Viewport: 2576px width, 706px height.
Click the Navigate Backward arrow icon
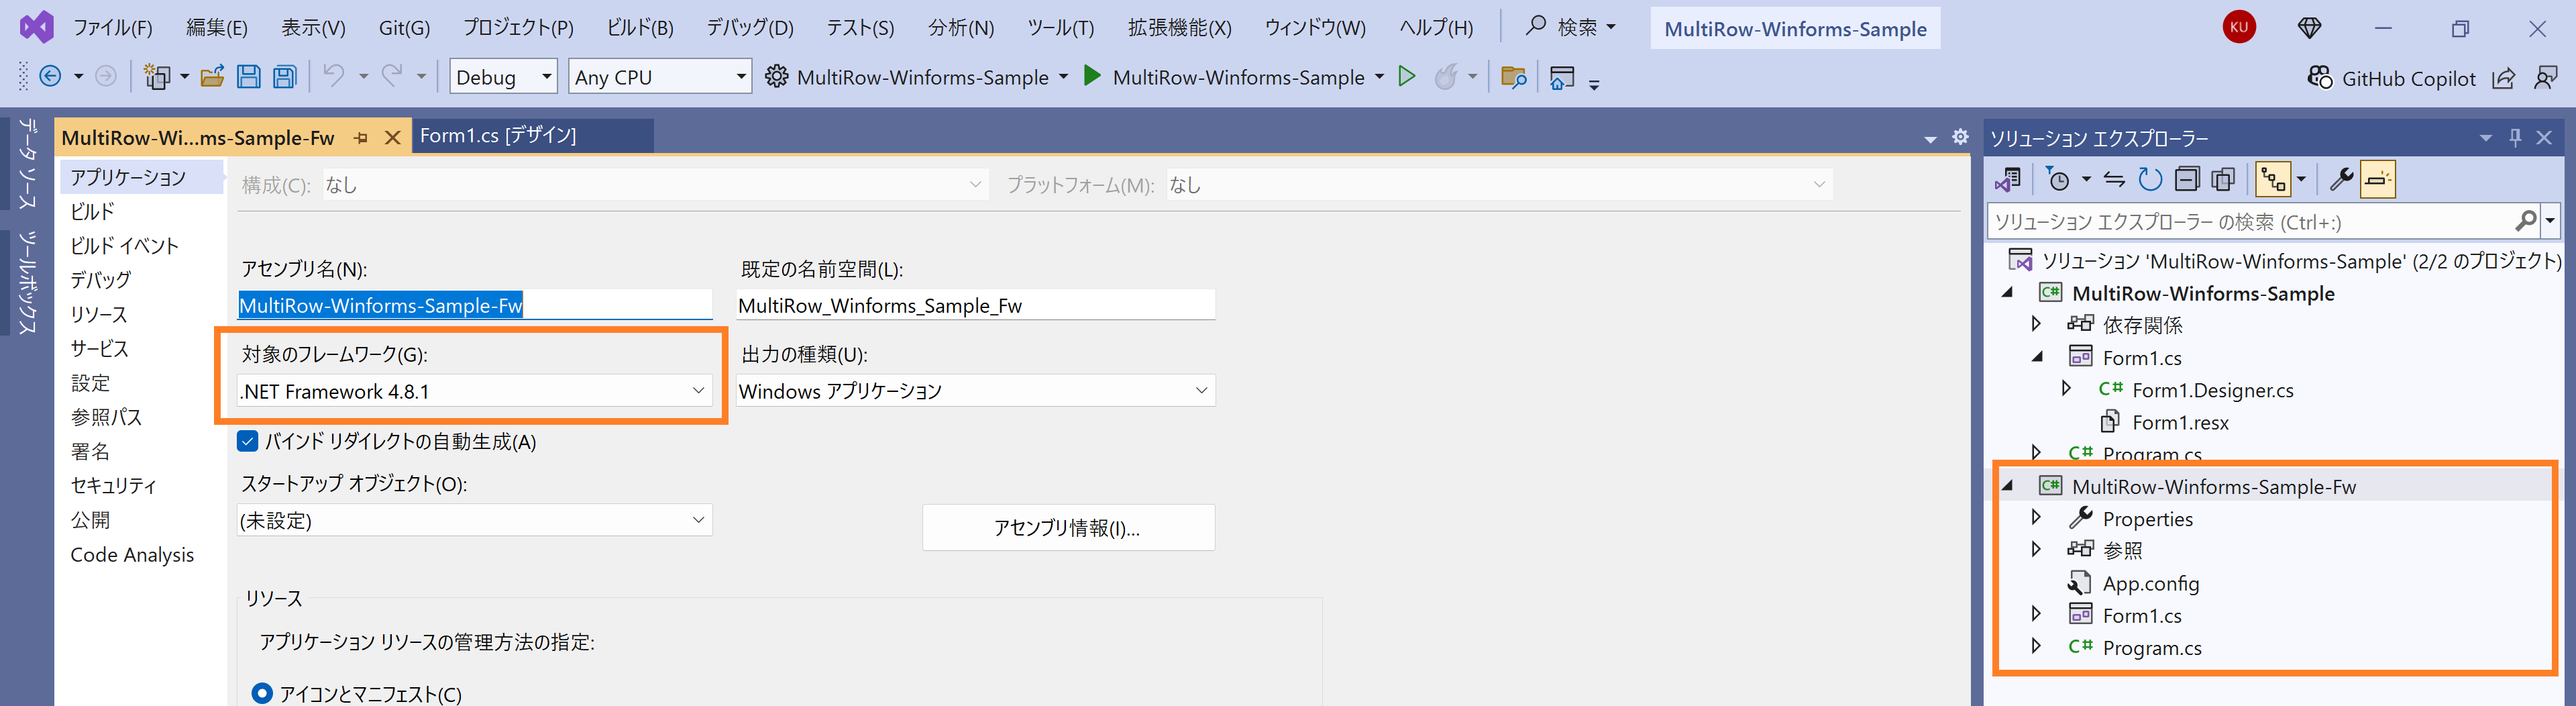(x=50, y=77)
